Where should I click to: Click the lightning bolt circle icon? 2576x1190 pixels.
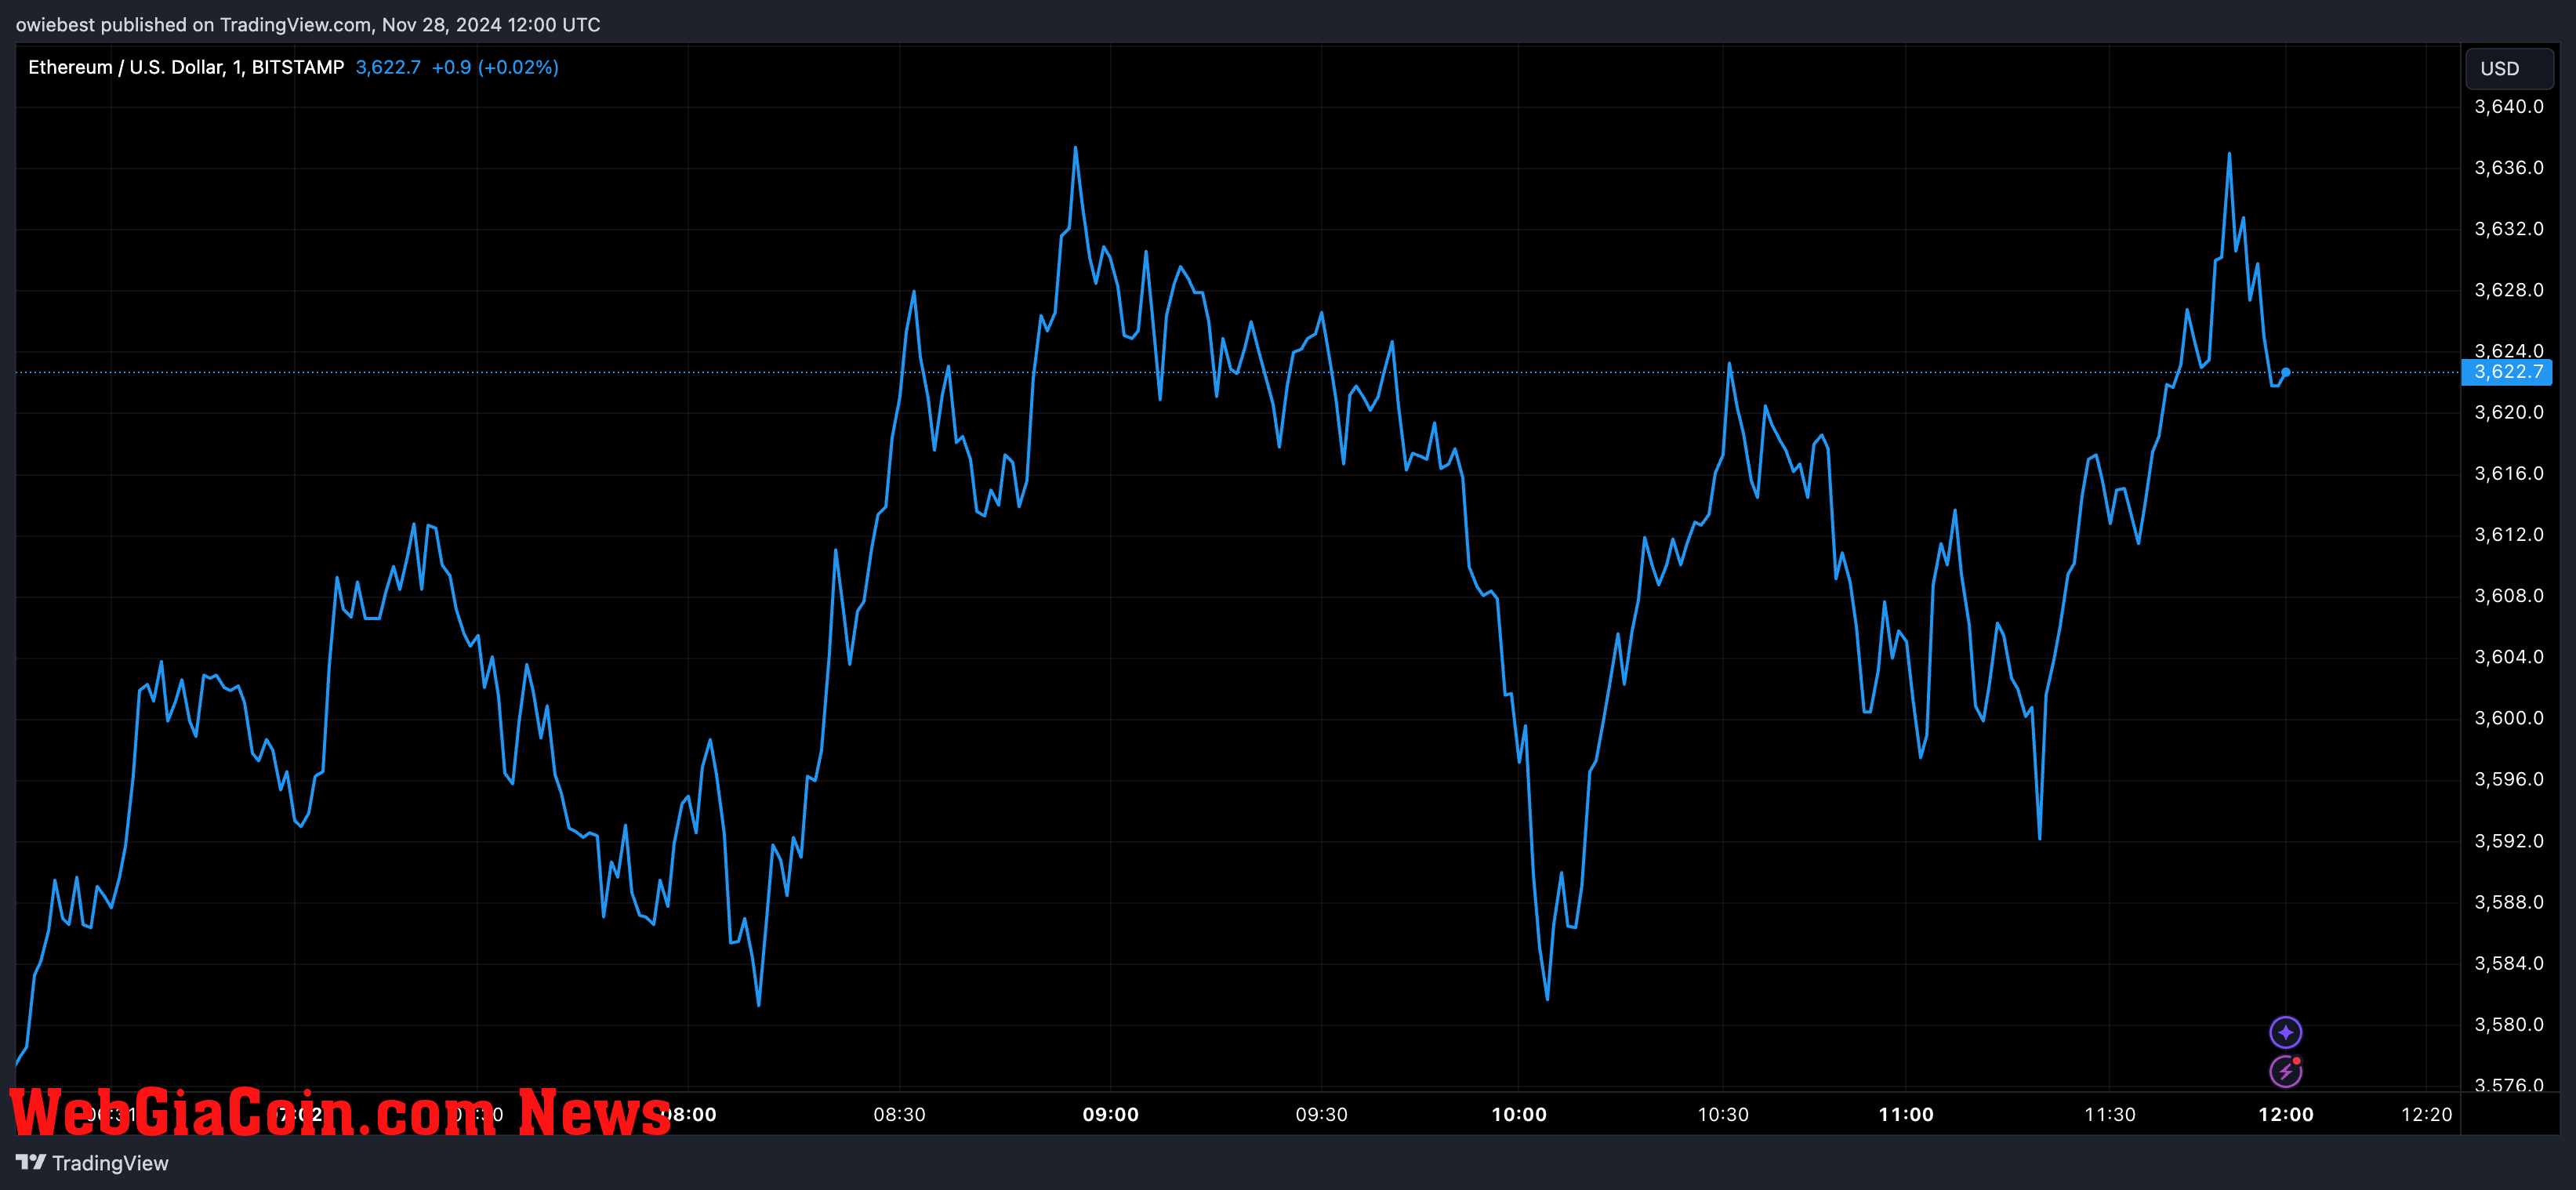[2286, 1071]
